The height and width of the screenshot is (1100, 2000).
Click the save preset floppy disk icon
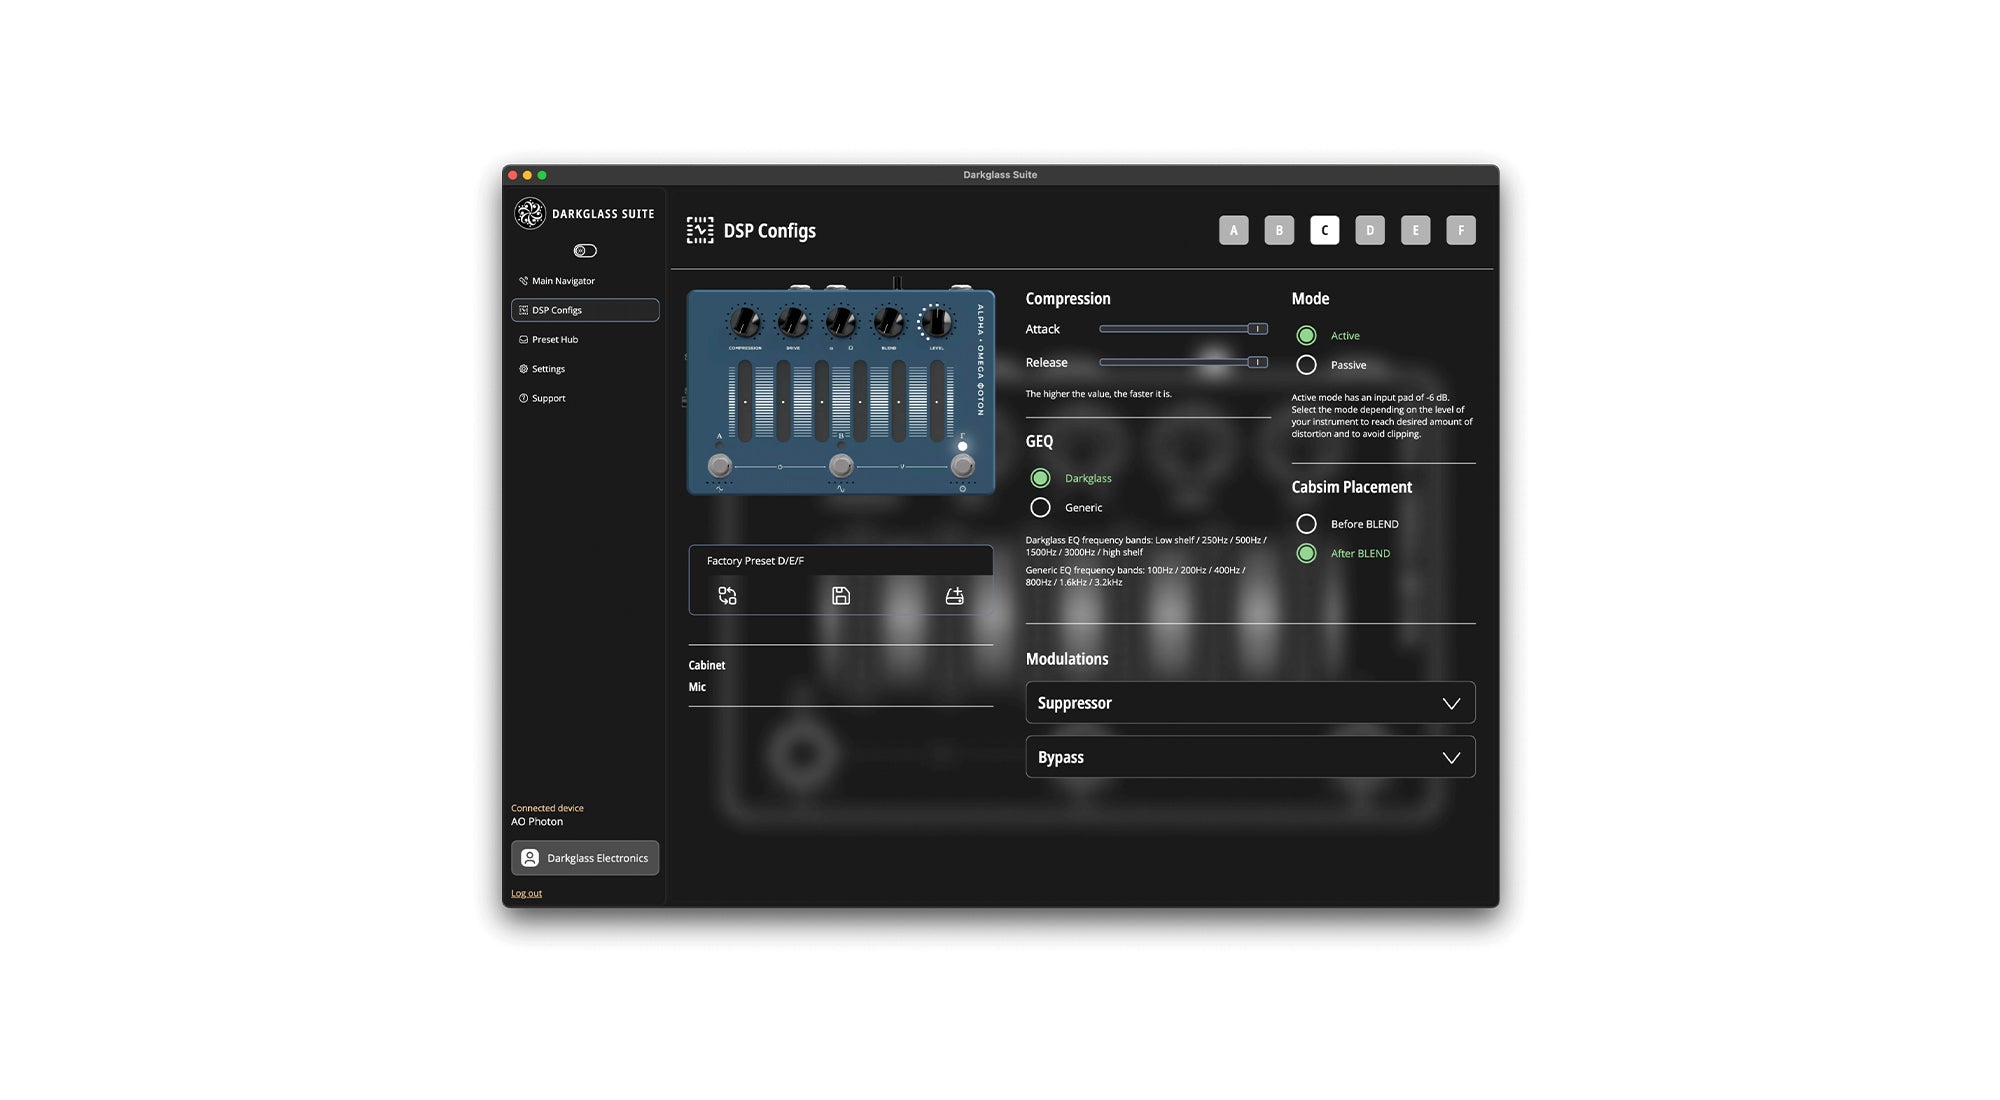point(841,596)
